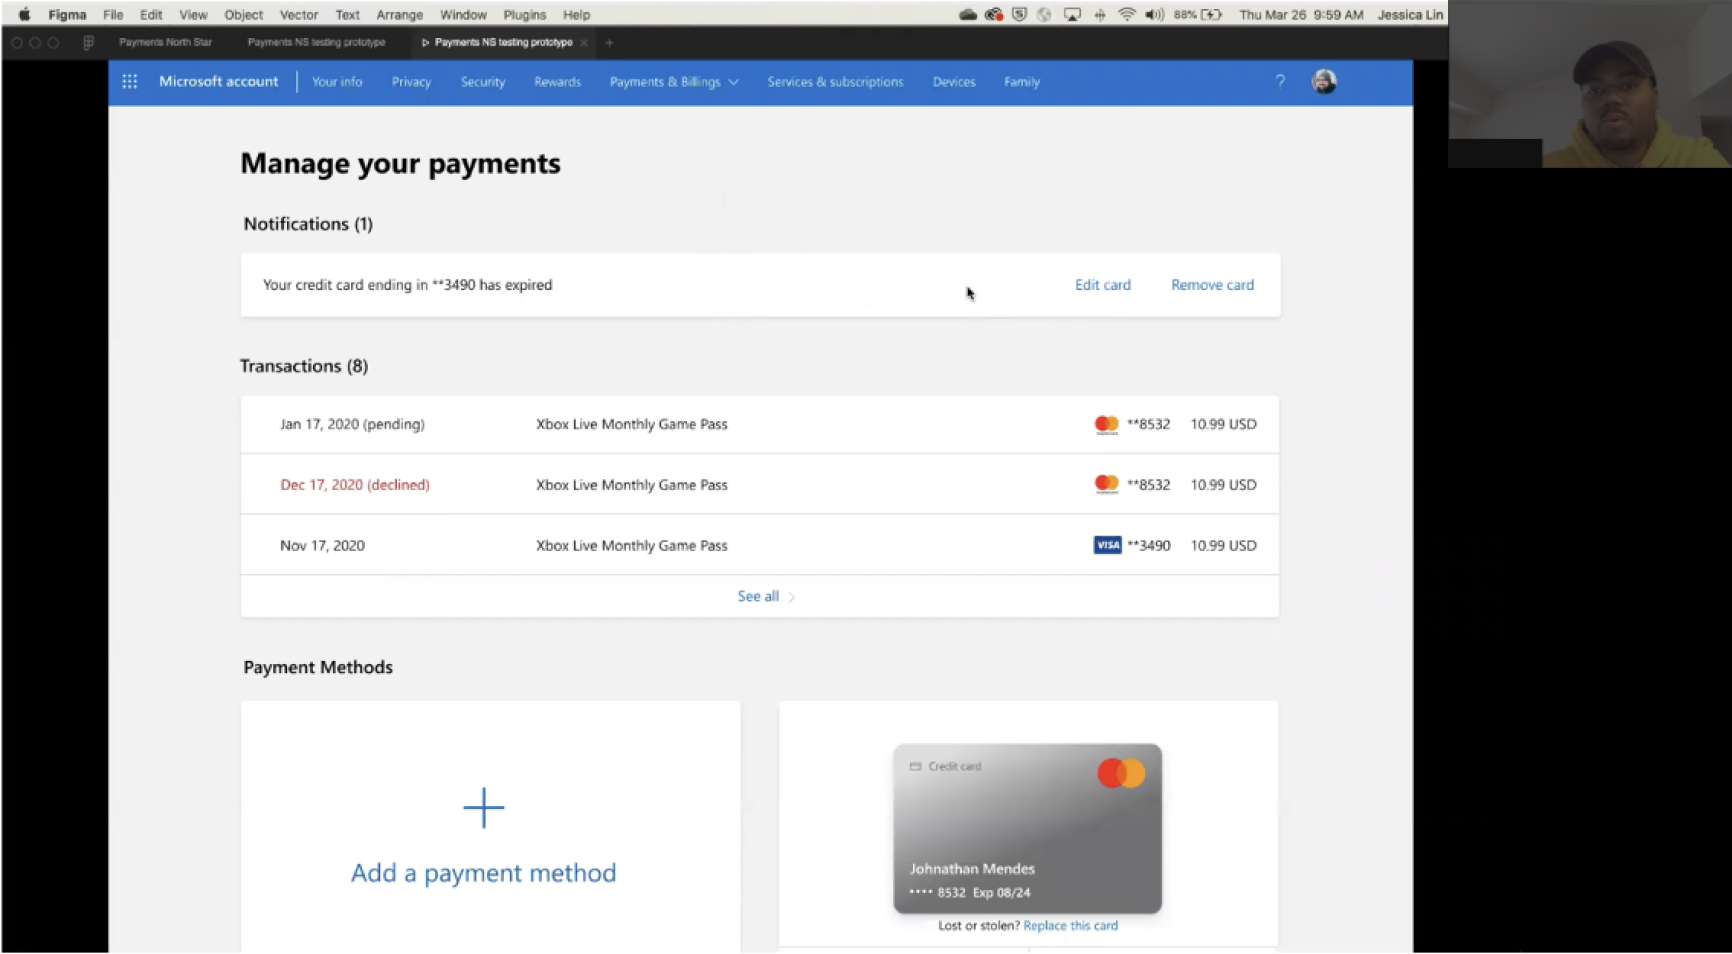Click the cloud icon in menu bar

pos(967,14)
